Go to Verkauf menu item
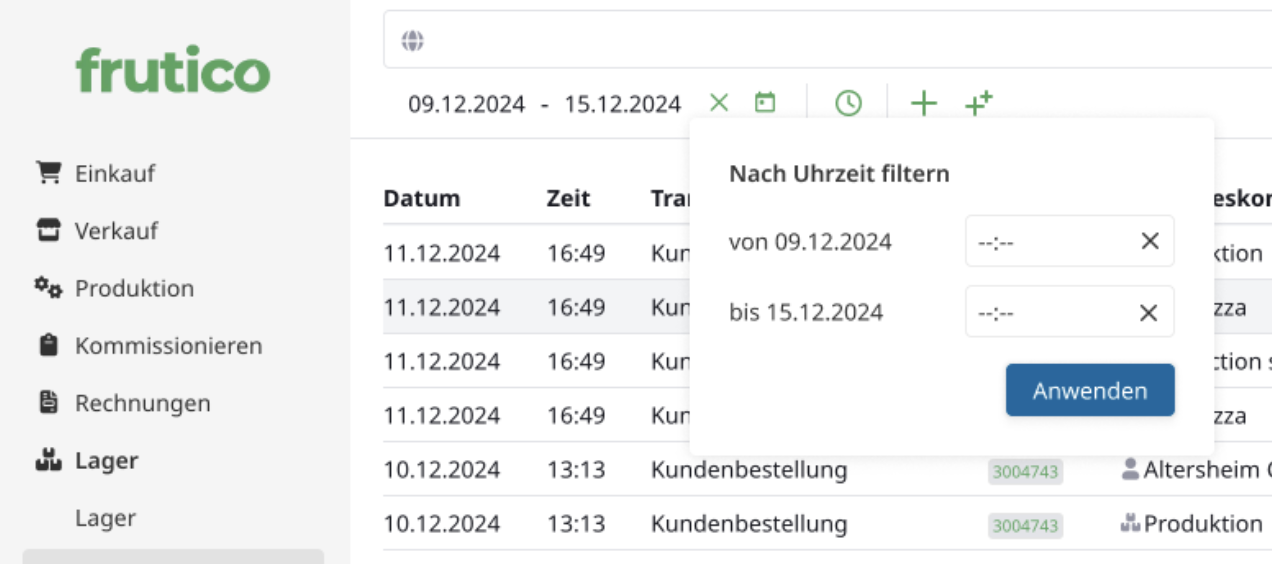The image size is (1272, 564). pos(116,231)
